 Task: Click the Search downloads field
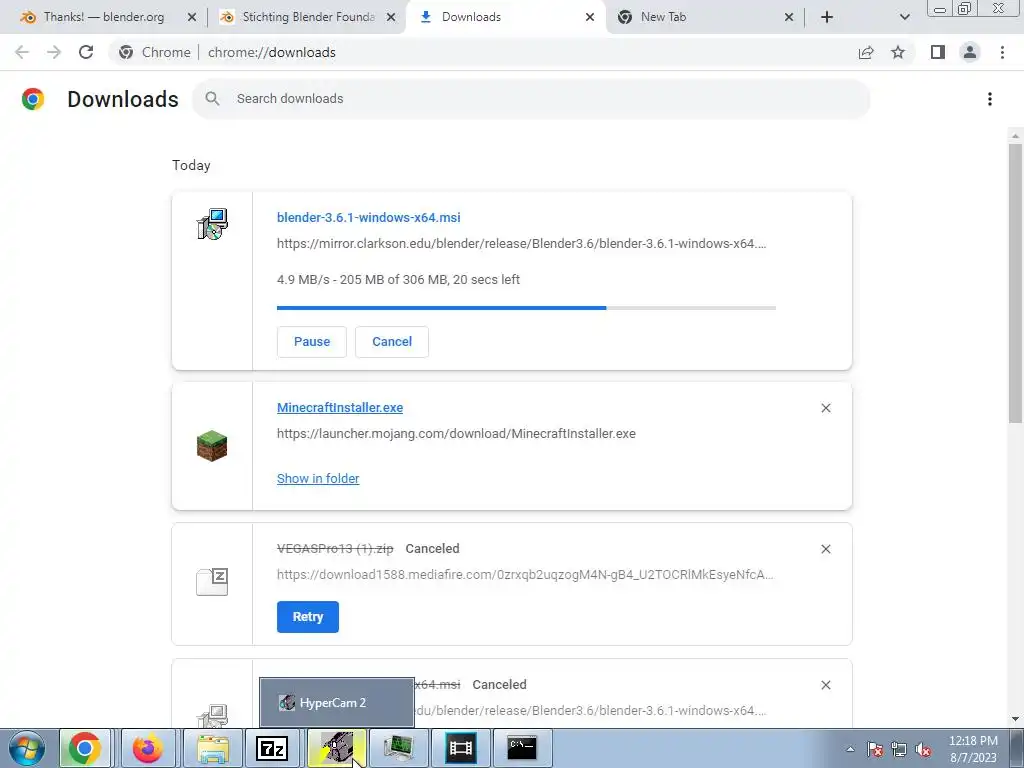click(531, 99)
